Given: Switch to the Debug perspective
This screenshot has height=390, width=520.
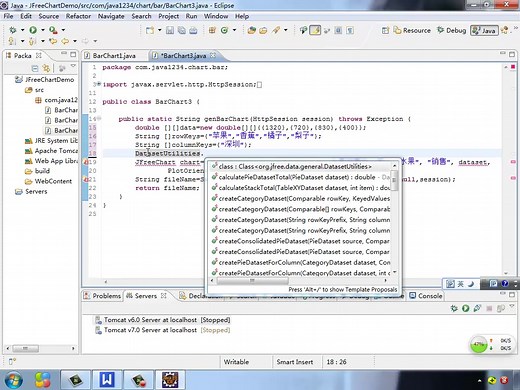Looking at the screenshot, I should (451, 30).
